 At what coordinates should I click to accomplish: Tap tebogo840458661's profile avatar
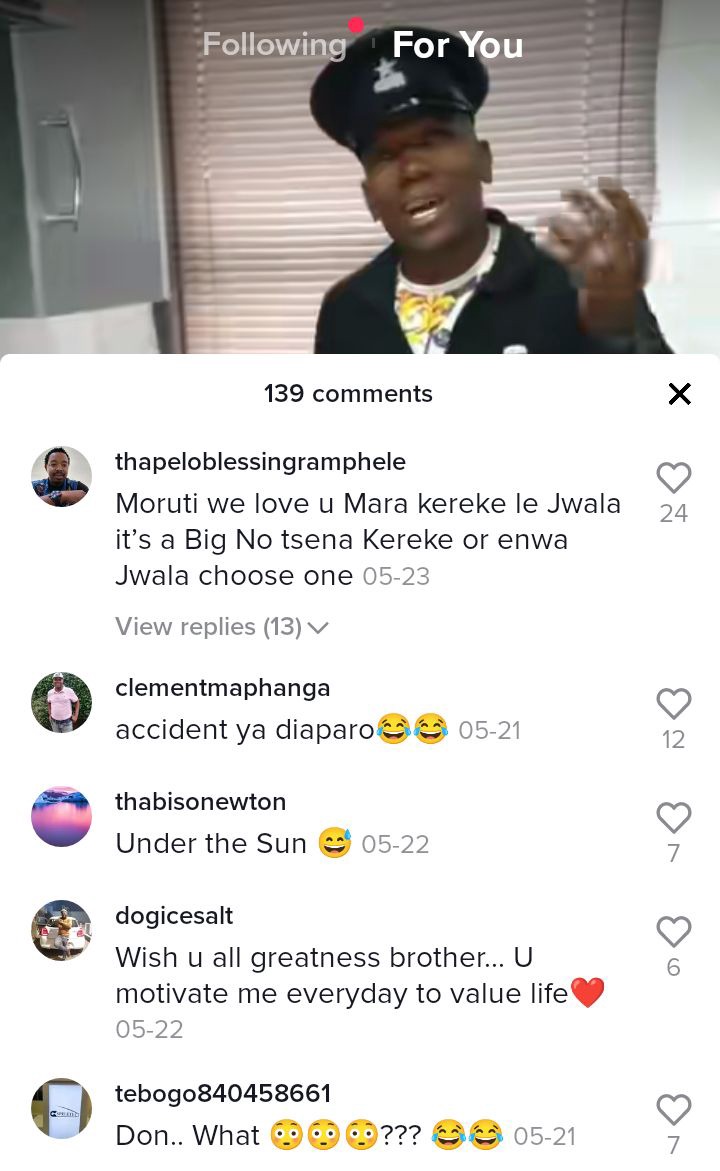[x=61, y=1108]
